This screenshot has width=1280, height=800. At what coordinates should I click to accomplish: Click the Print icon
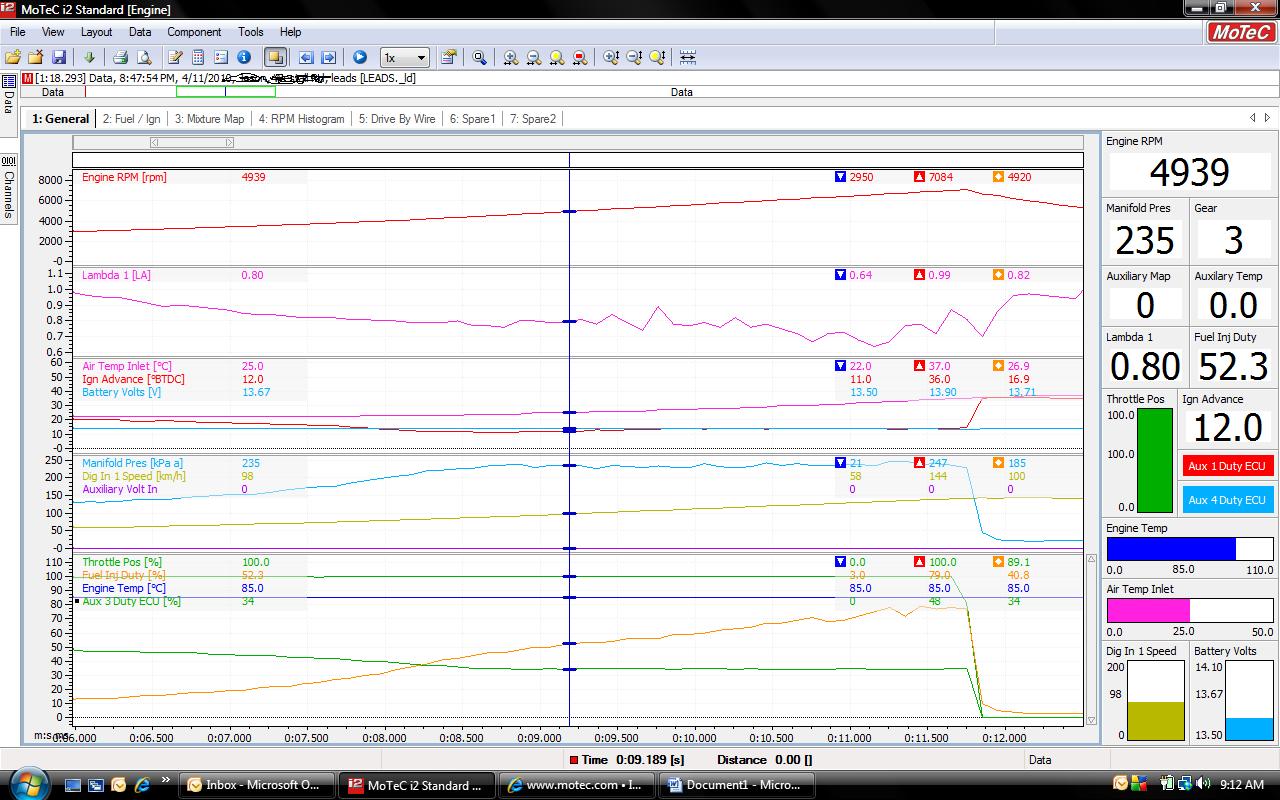[120, 58]
